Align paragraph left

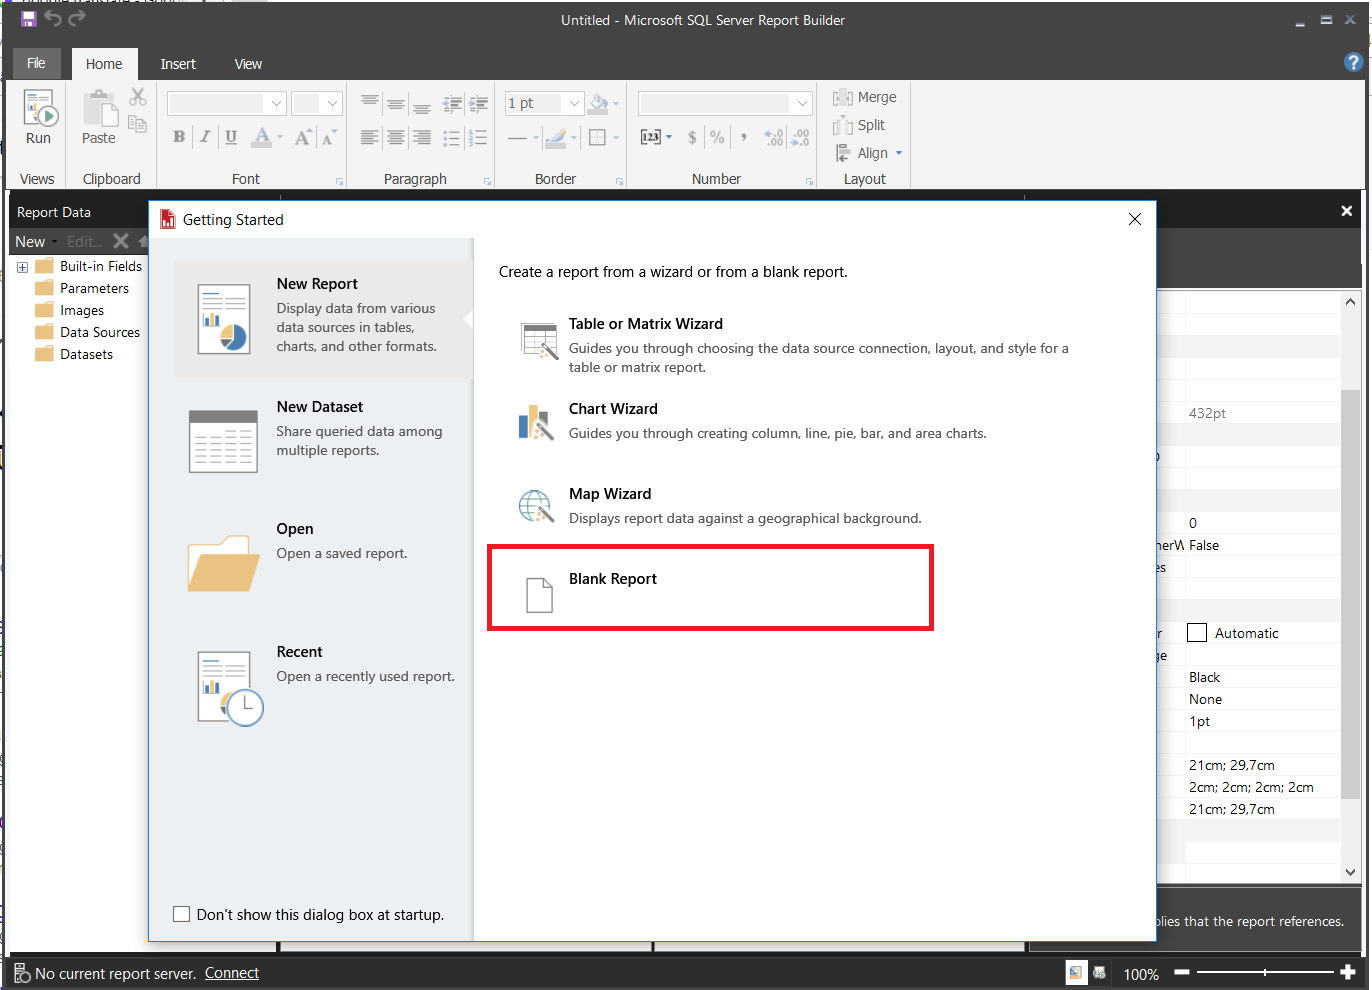(x=370, y=137)
